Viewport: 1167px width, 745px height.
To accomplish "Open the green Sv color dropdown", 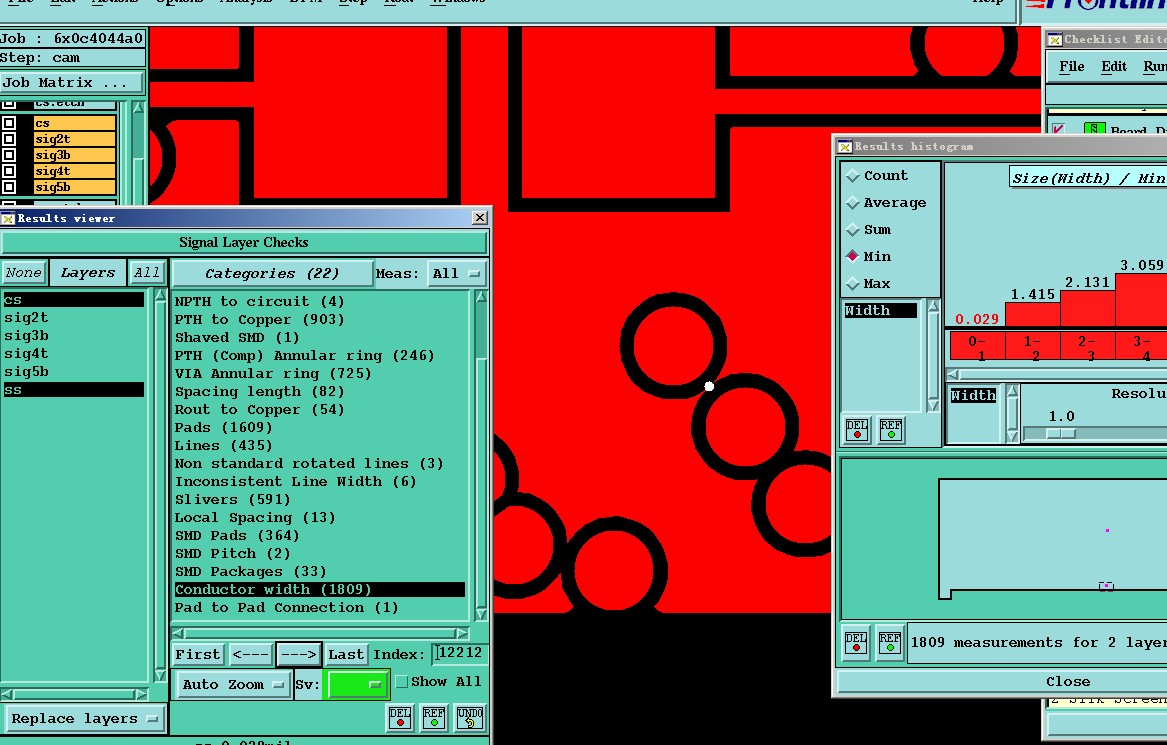I will (357, 684).
